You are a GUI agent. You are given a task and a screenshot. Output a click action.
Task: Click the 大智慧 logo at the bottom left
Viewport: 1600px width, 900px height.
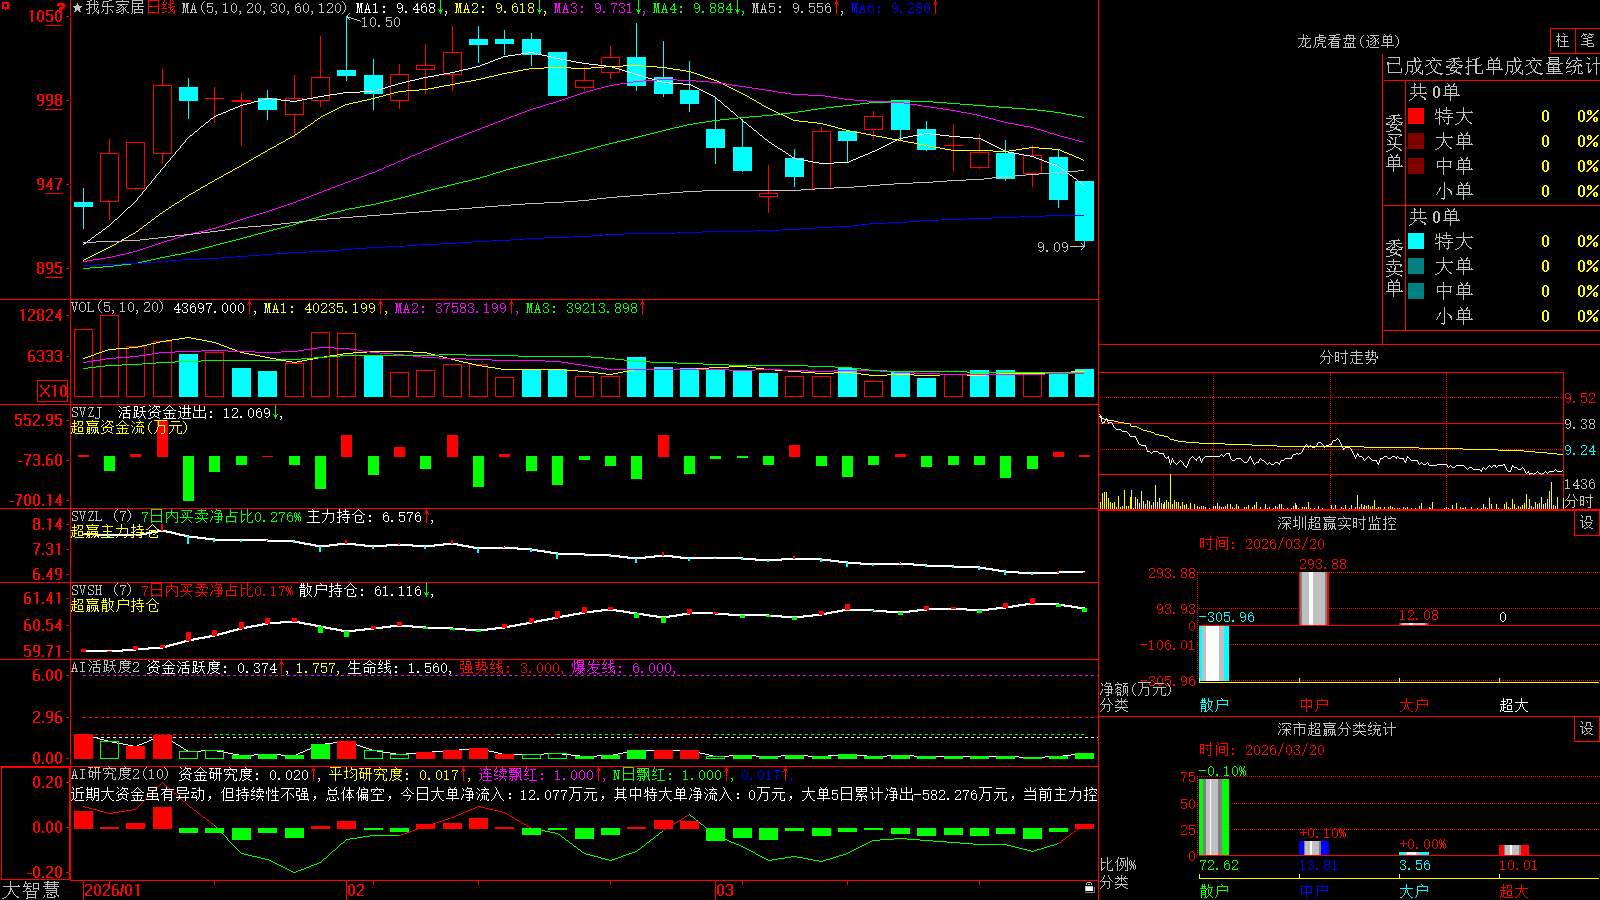31,890
